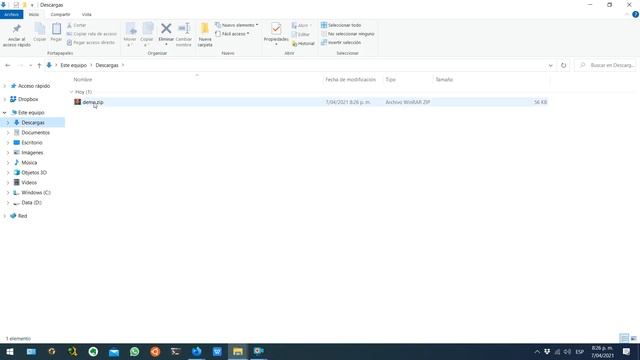Image resolution: width=640 pixels, height=360 pixels.
Task: Sort by the Tipo column header
Action: pos(391,80)
